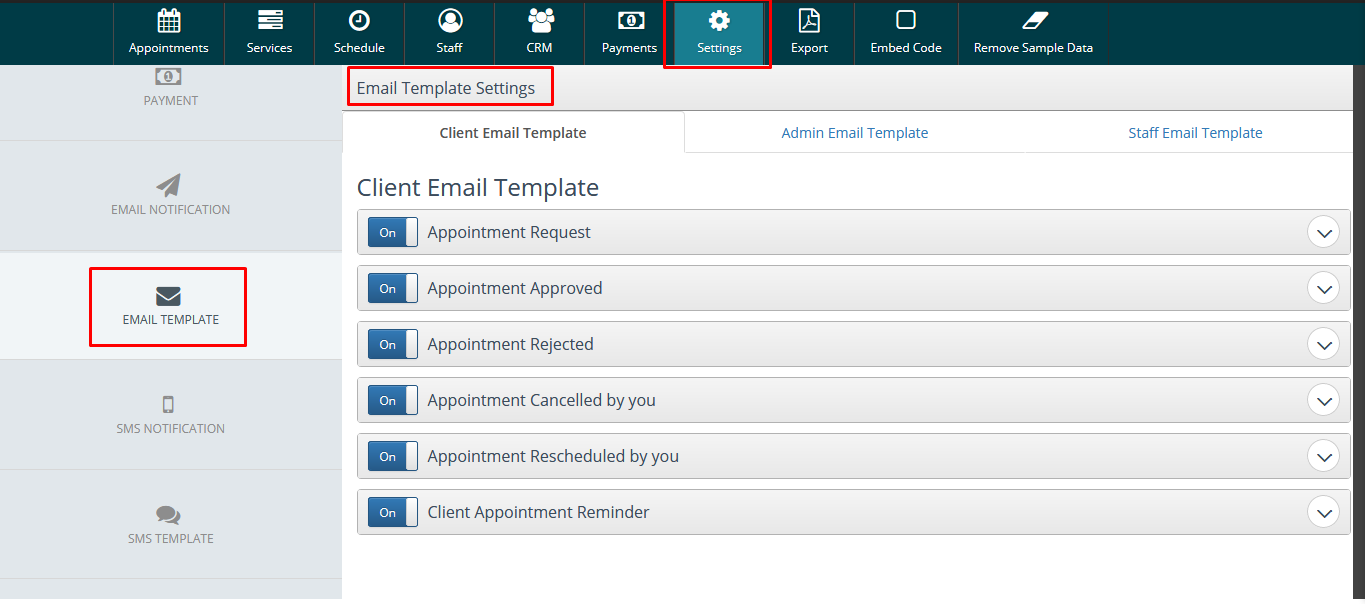
Task: Expand the Appointment Approved chevron
Action: (1324, 289)
